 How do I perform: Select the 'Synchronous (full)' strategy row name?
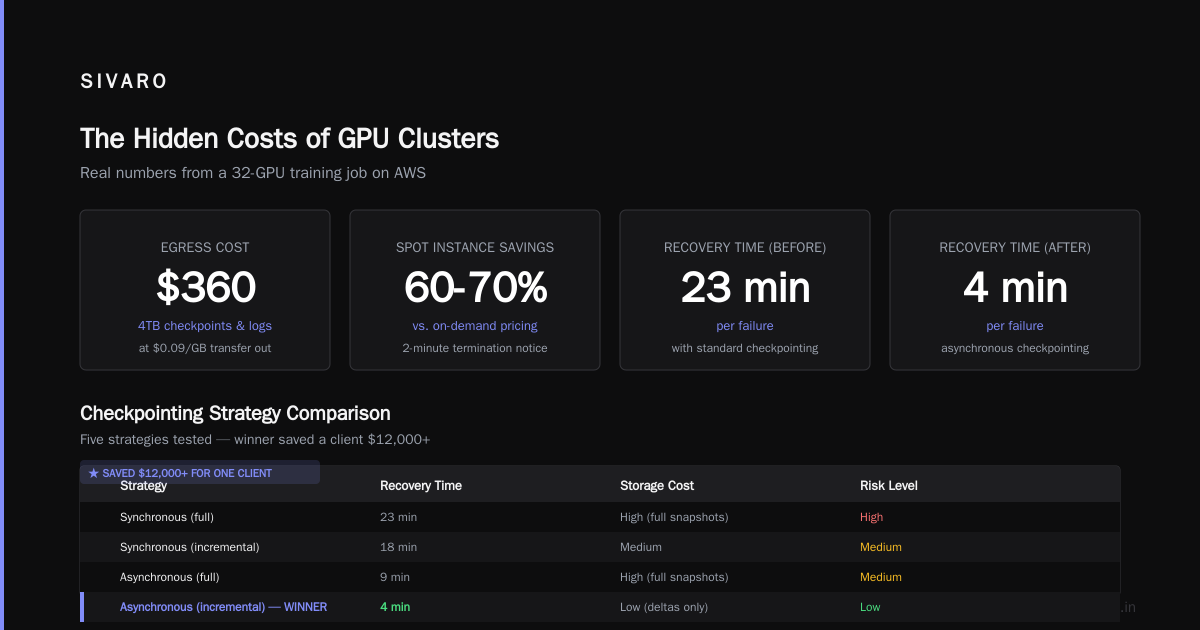point(167,517)
